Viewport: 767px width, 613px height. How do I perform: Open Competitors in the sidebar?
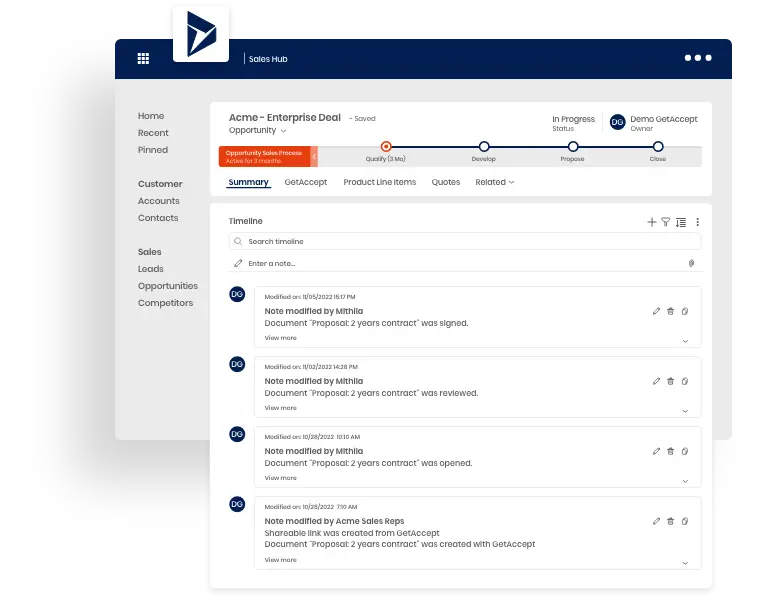(165, 303)
